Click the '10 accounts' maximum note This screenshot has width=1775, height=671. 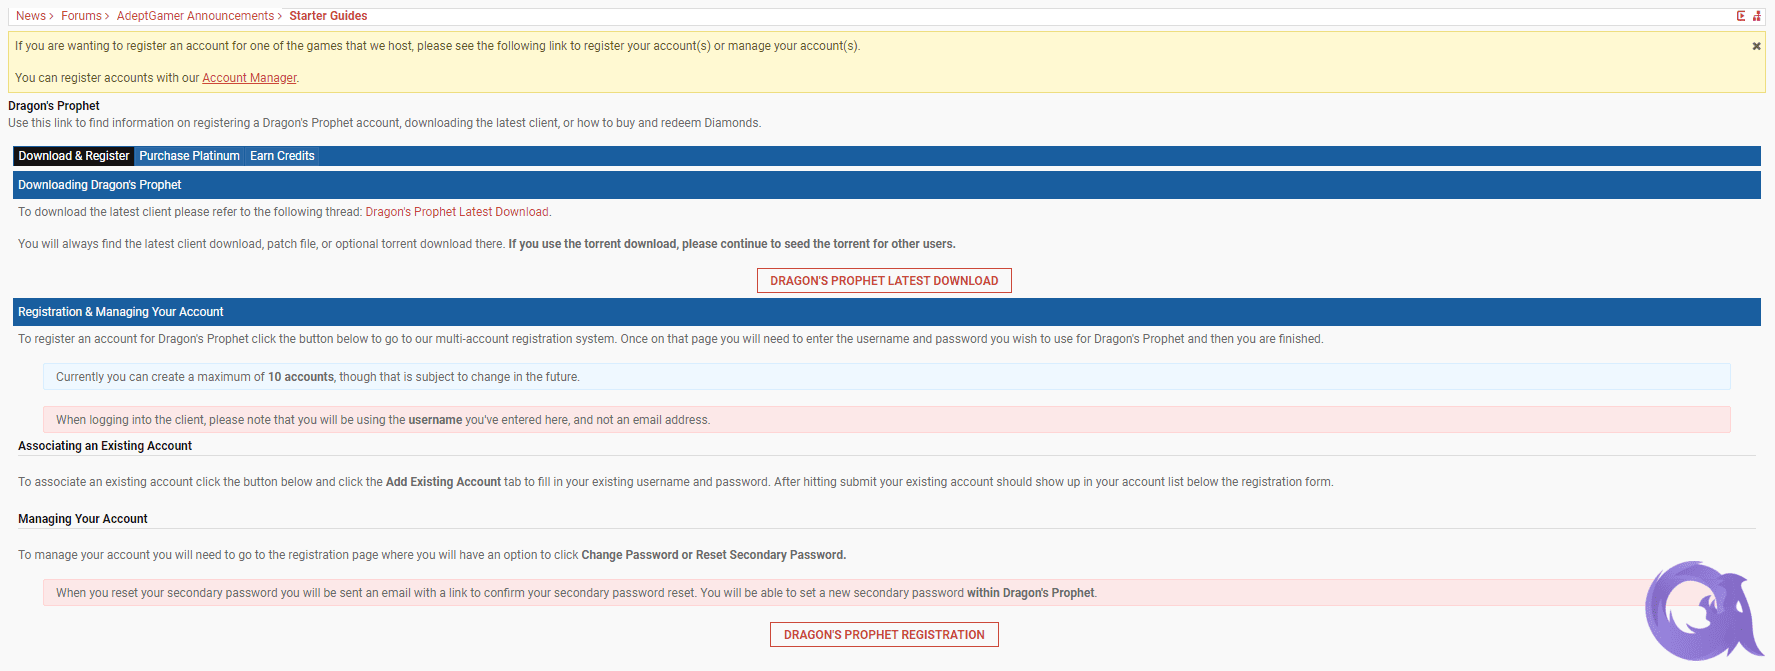(886, 377)
